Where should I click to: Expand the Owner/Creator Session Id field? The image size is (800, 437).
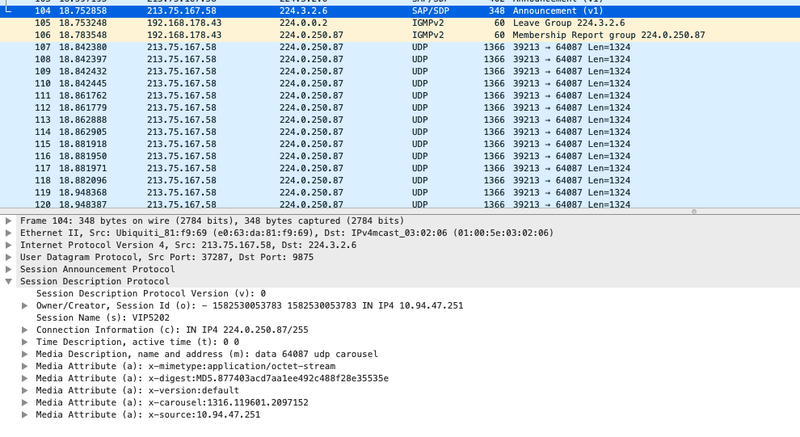(x=24, y=306)
